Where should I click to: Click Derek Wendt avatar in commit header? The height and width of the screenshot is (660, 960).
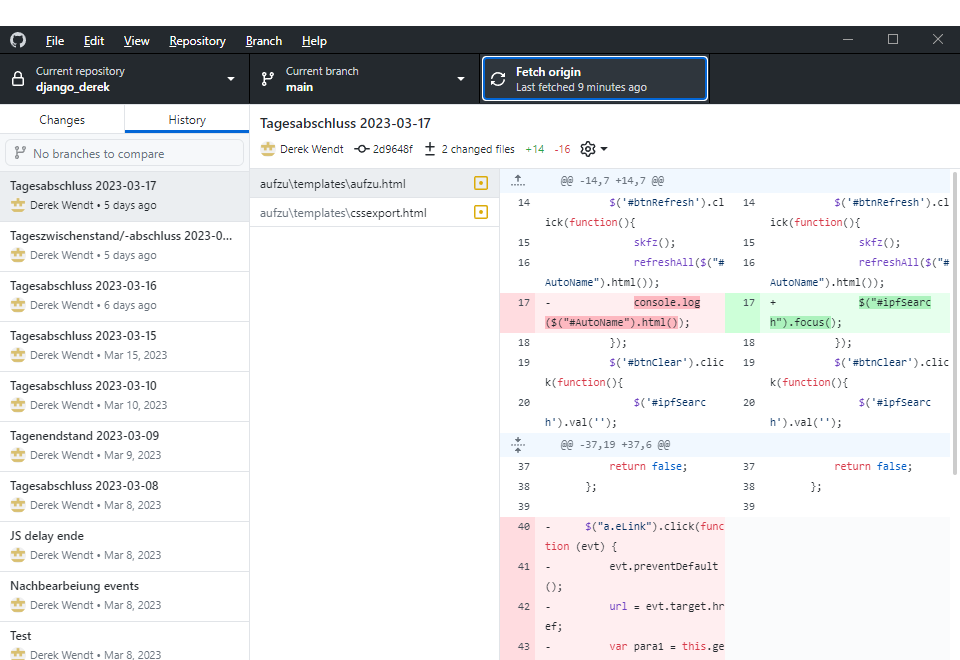(x=268, y=149)
